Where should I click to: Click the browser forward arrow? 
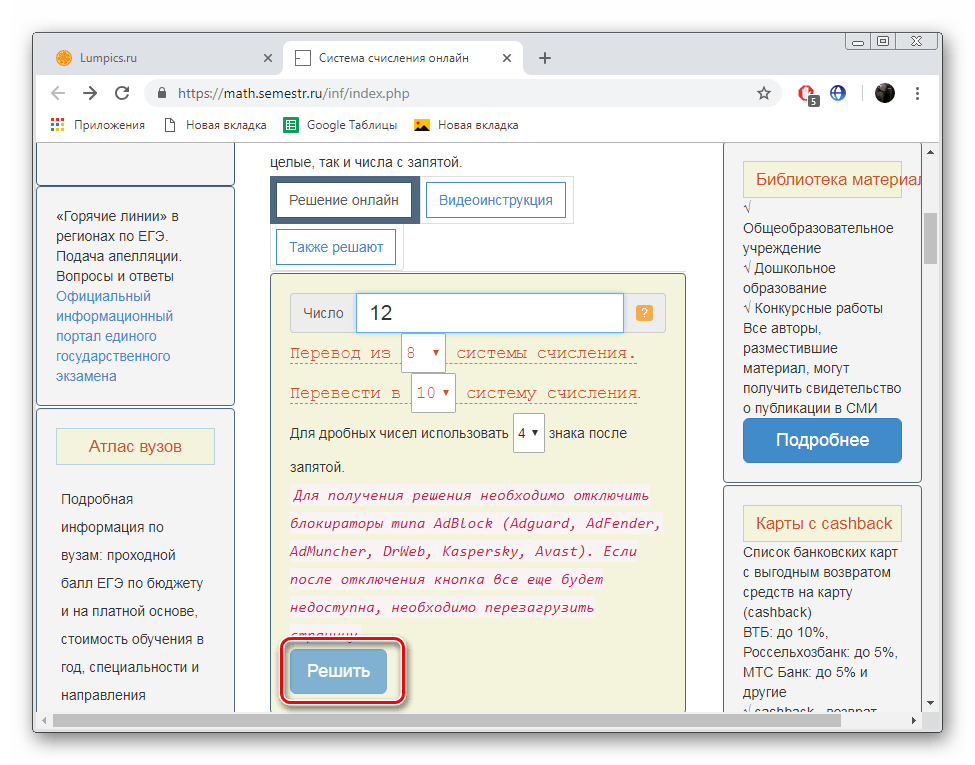(x=90, y=93)
